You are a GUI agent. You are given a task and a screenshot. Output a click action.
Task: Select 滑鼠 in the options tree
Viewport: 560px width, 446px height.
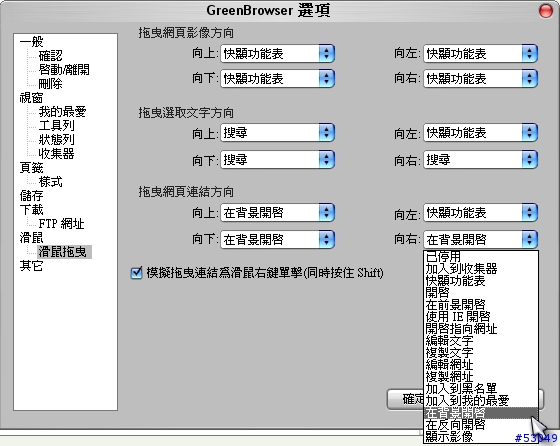[31, 237]
